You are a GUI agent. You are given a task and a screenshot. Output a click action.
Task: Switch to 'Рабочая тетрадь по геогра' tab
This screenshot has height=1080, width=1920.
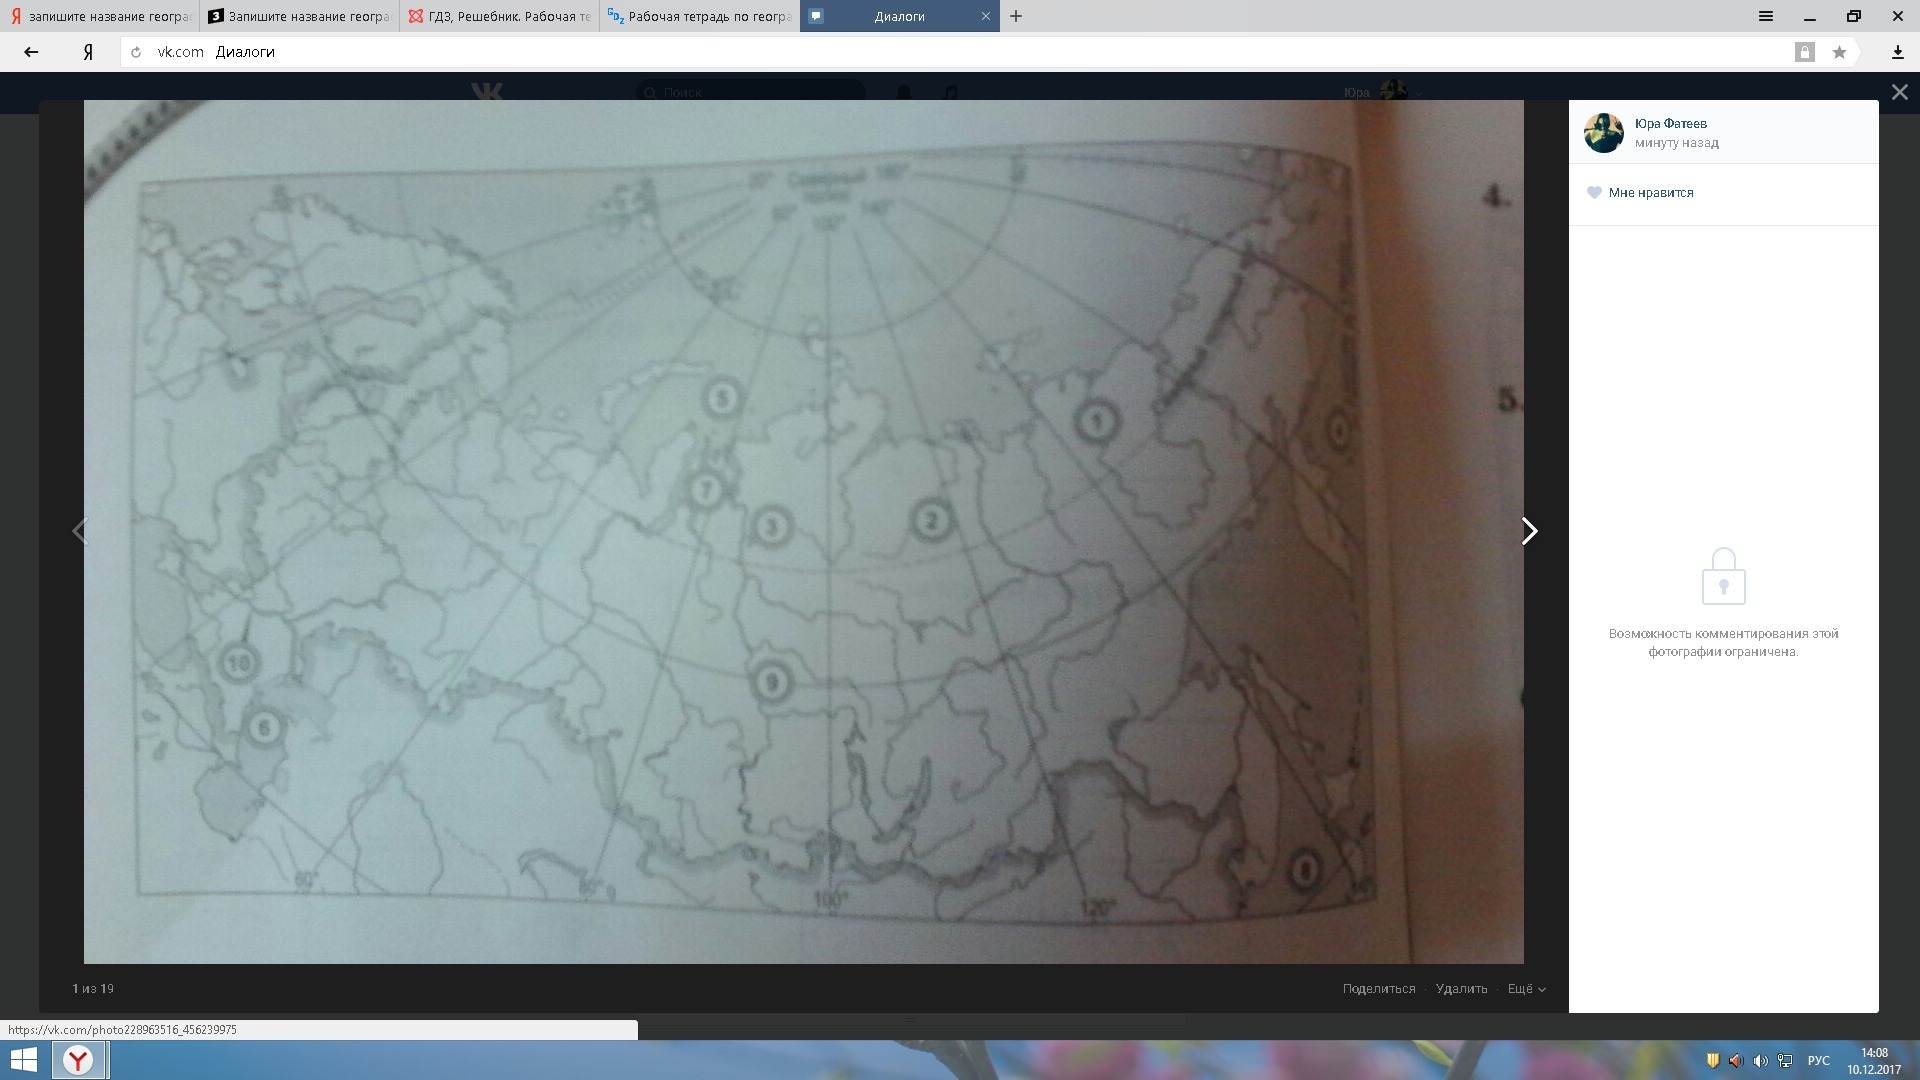click(700, 16)
